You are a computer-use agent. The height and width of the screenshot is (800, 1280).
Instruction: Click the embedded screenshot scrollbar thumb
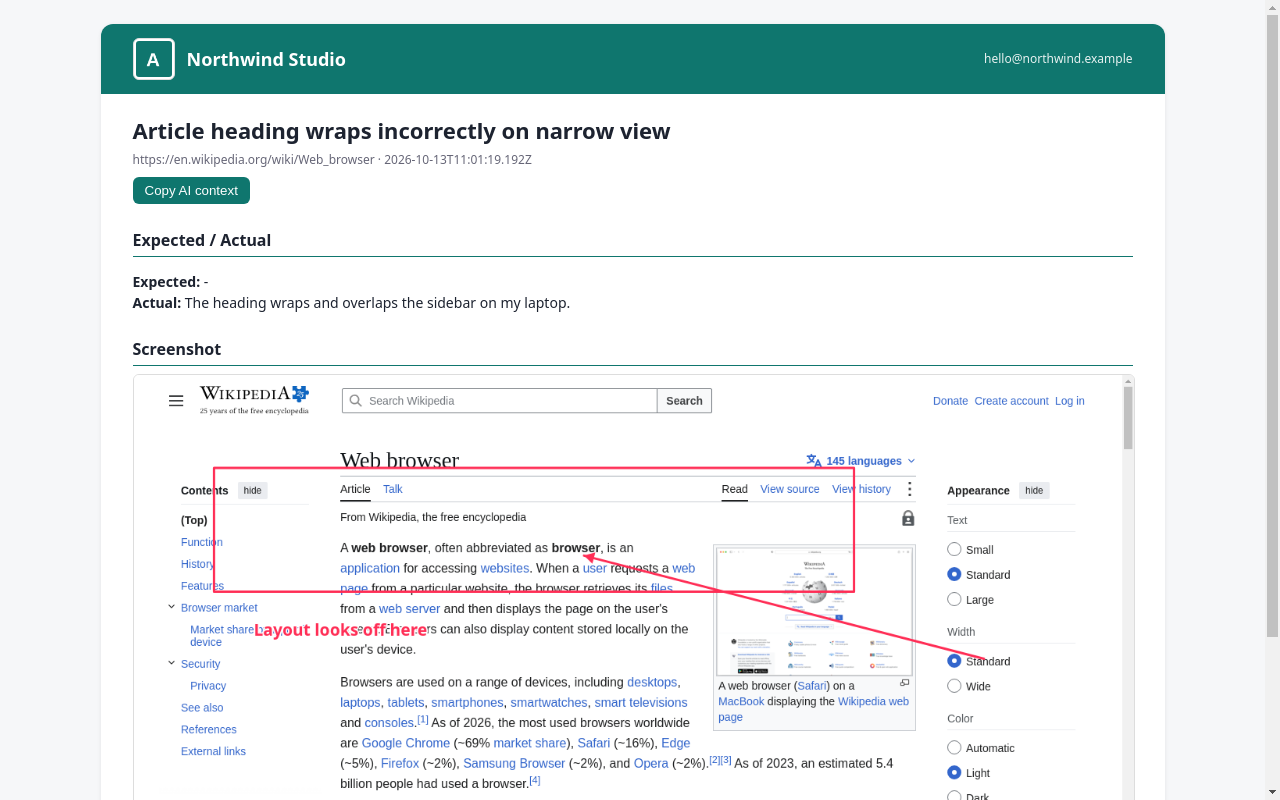click(x=1128, y=418)
